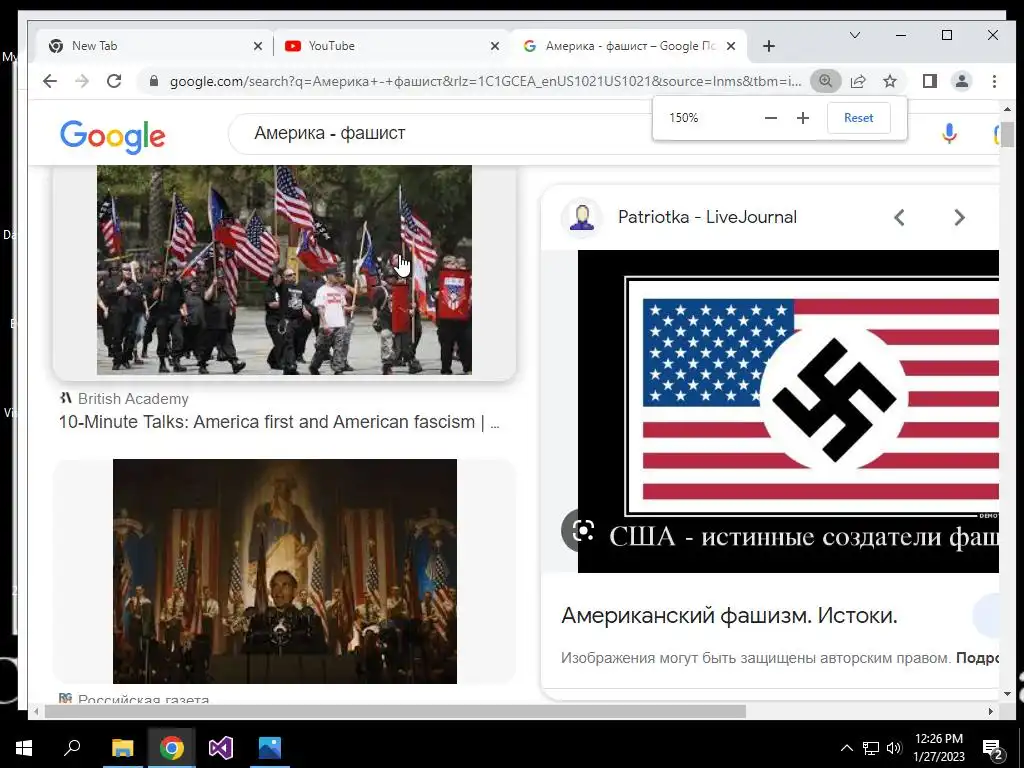View site information padlock icon
Image resolution: width=1024 pixels, height=768 pixels.
click(x=154, y=81)
